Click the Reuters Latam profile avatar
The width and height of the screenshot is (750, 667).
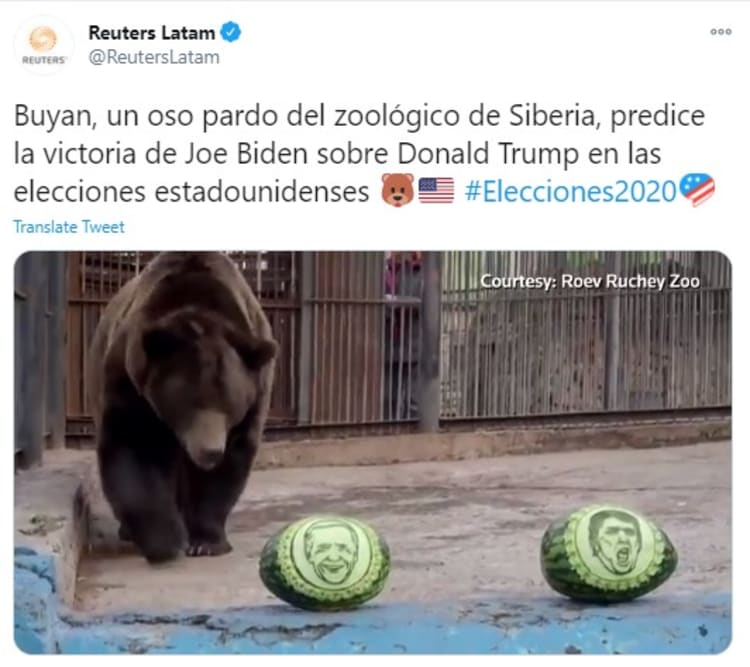point(44,45)
